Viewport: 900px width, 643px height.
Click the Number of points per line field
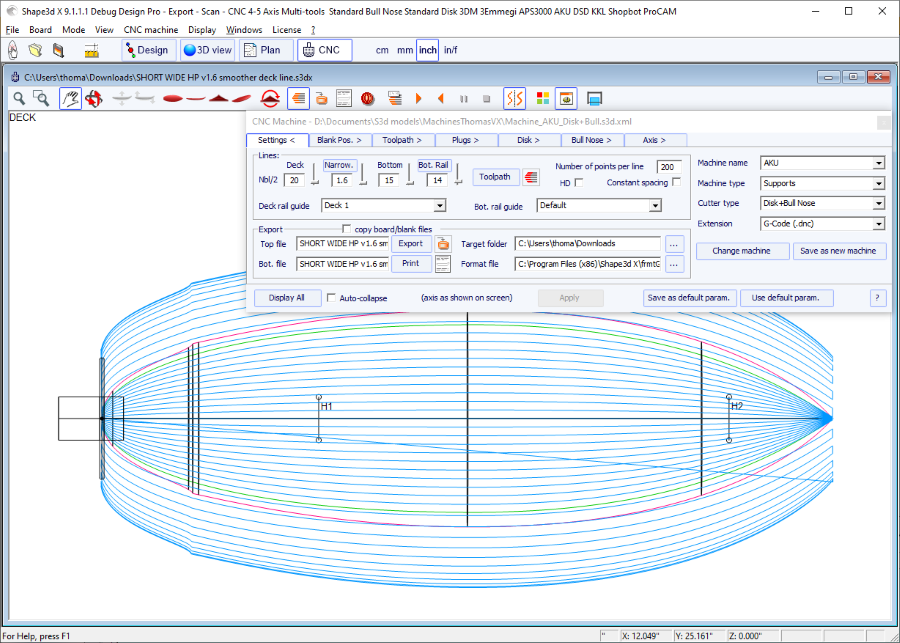(x=669, y=166)
